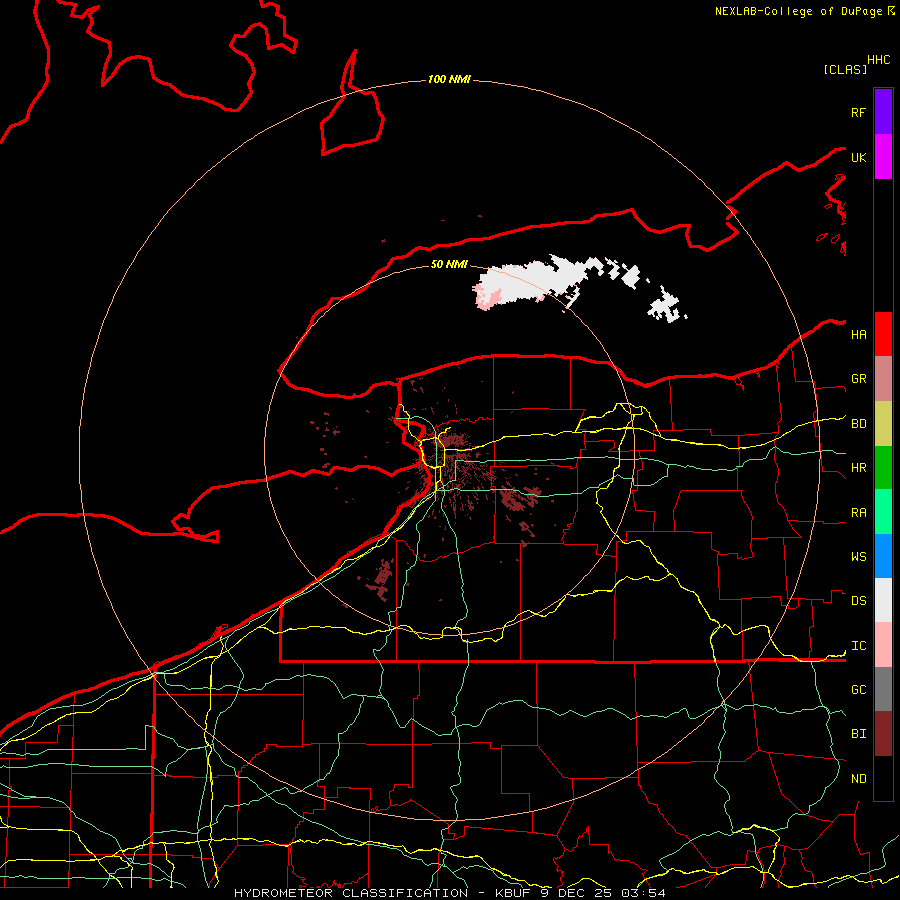Screen dimensions: 900x900
Task: Click the HA legend label
Action: [x=858, y=335]
